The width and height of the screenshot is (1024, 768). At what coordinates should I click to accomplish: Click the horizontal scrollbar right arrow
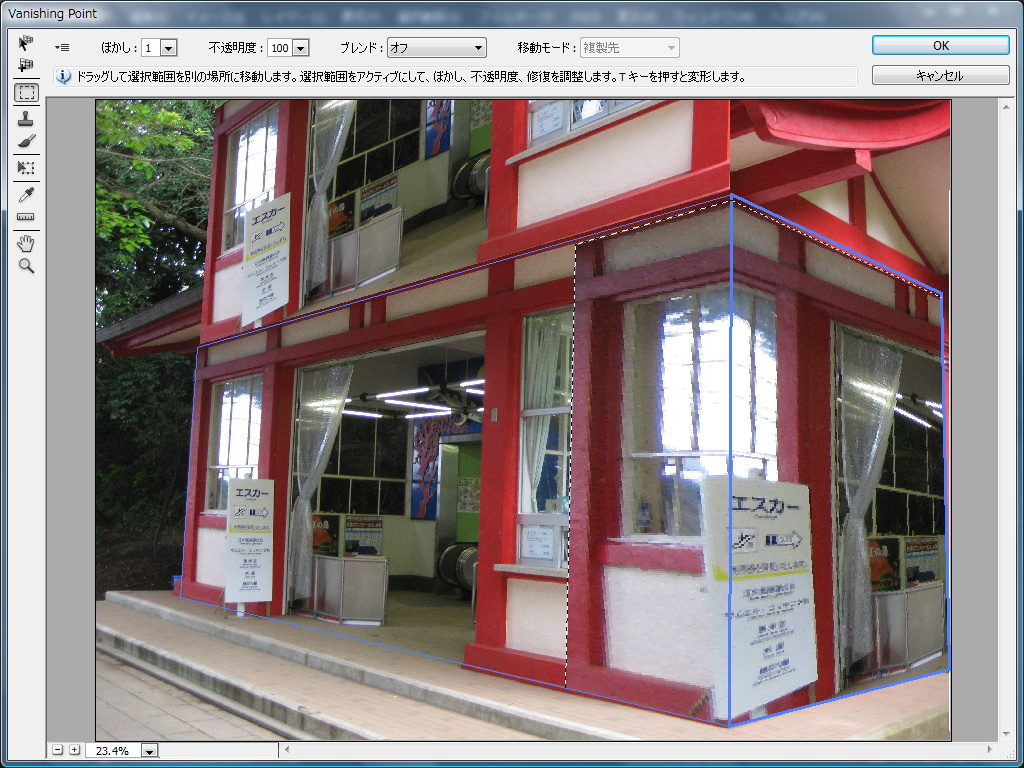click(989, 750)
